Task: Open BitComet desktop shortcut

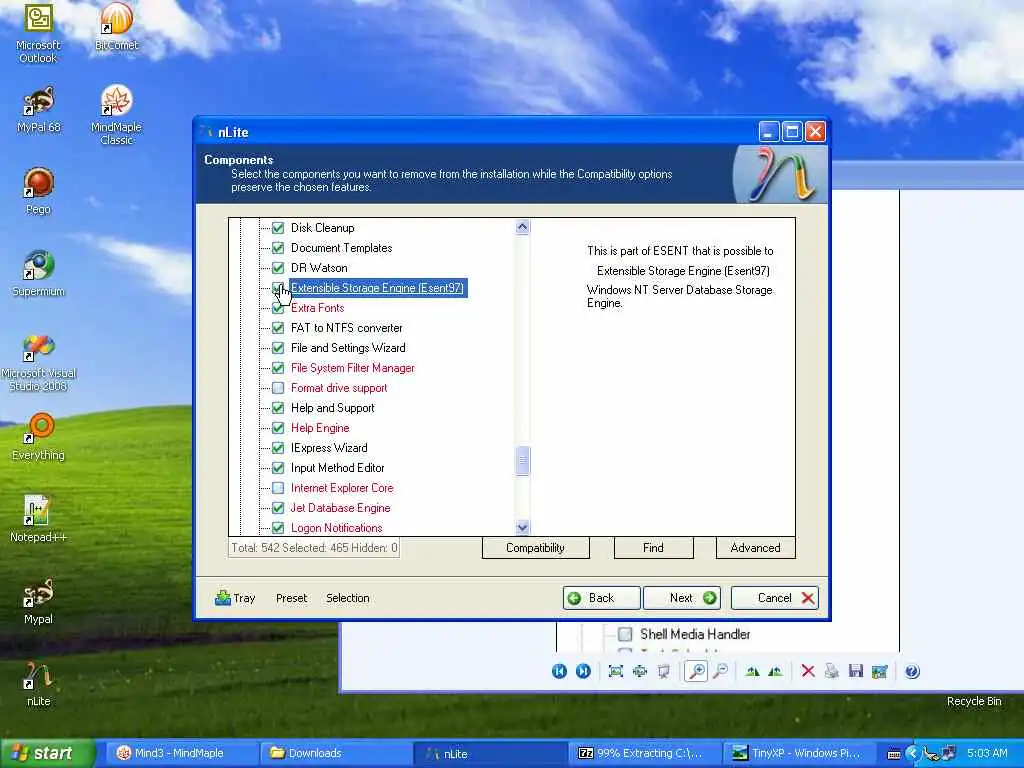Action: [x=116, y=27]
